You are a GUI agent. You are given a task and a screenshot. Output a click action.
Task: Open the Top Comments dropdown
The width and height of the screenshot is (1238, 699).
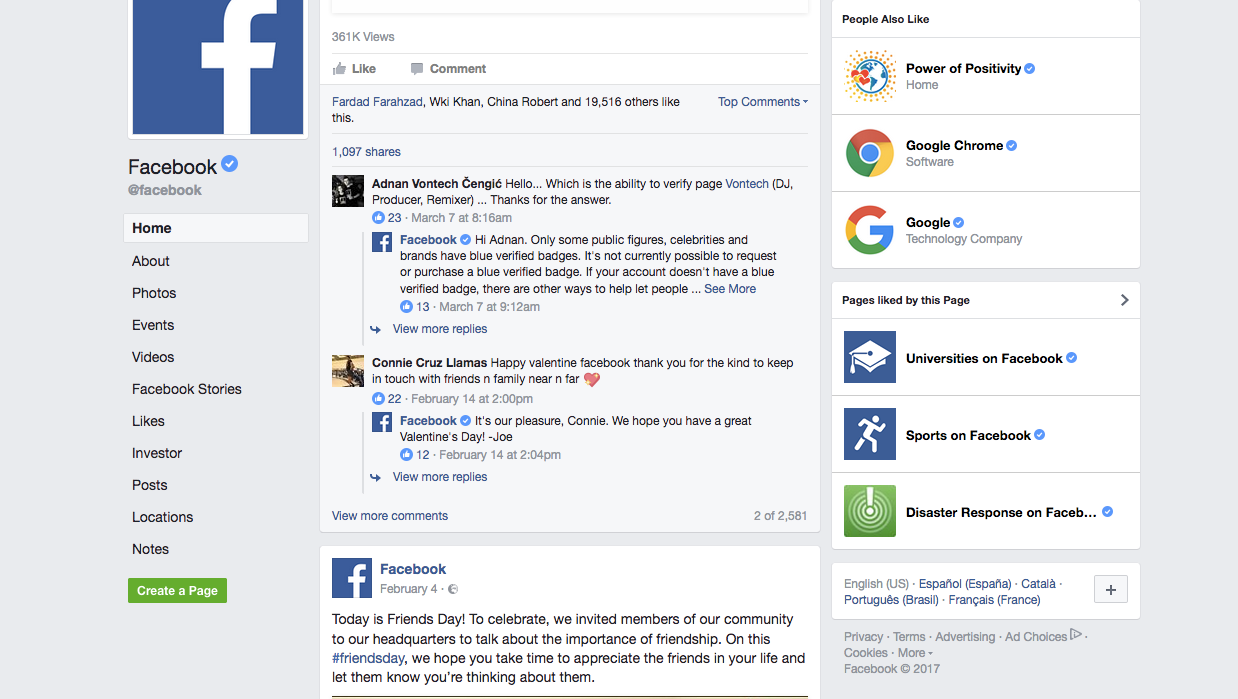762,102
